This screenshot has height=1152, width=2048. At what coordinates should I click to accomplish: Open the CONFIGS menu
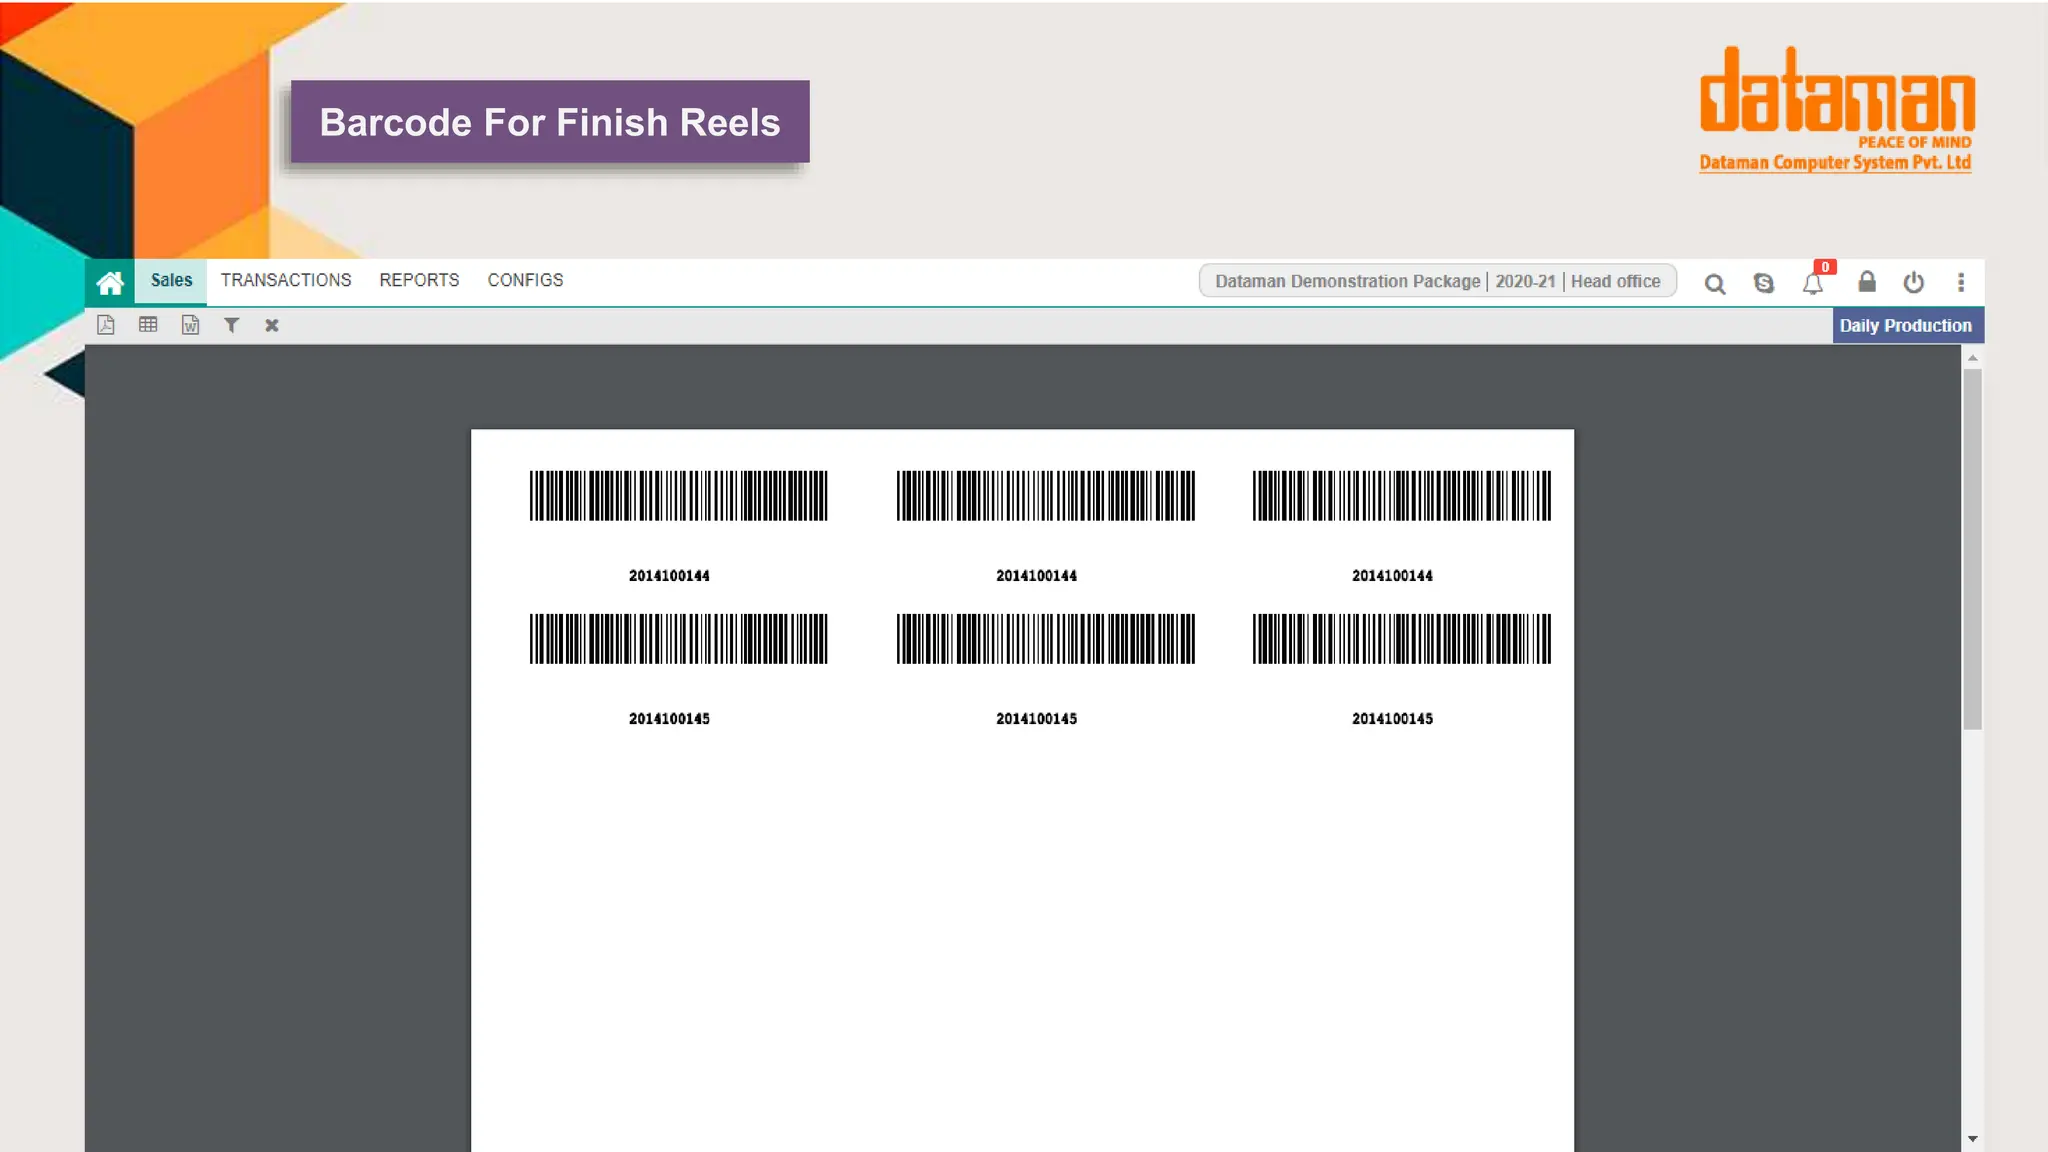pyautogui.click(x=525, y=281)
